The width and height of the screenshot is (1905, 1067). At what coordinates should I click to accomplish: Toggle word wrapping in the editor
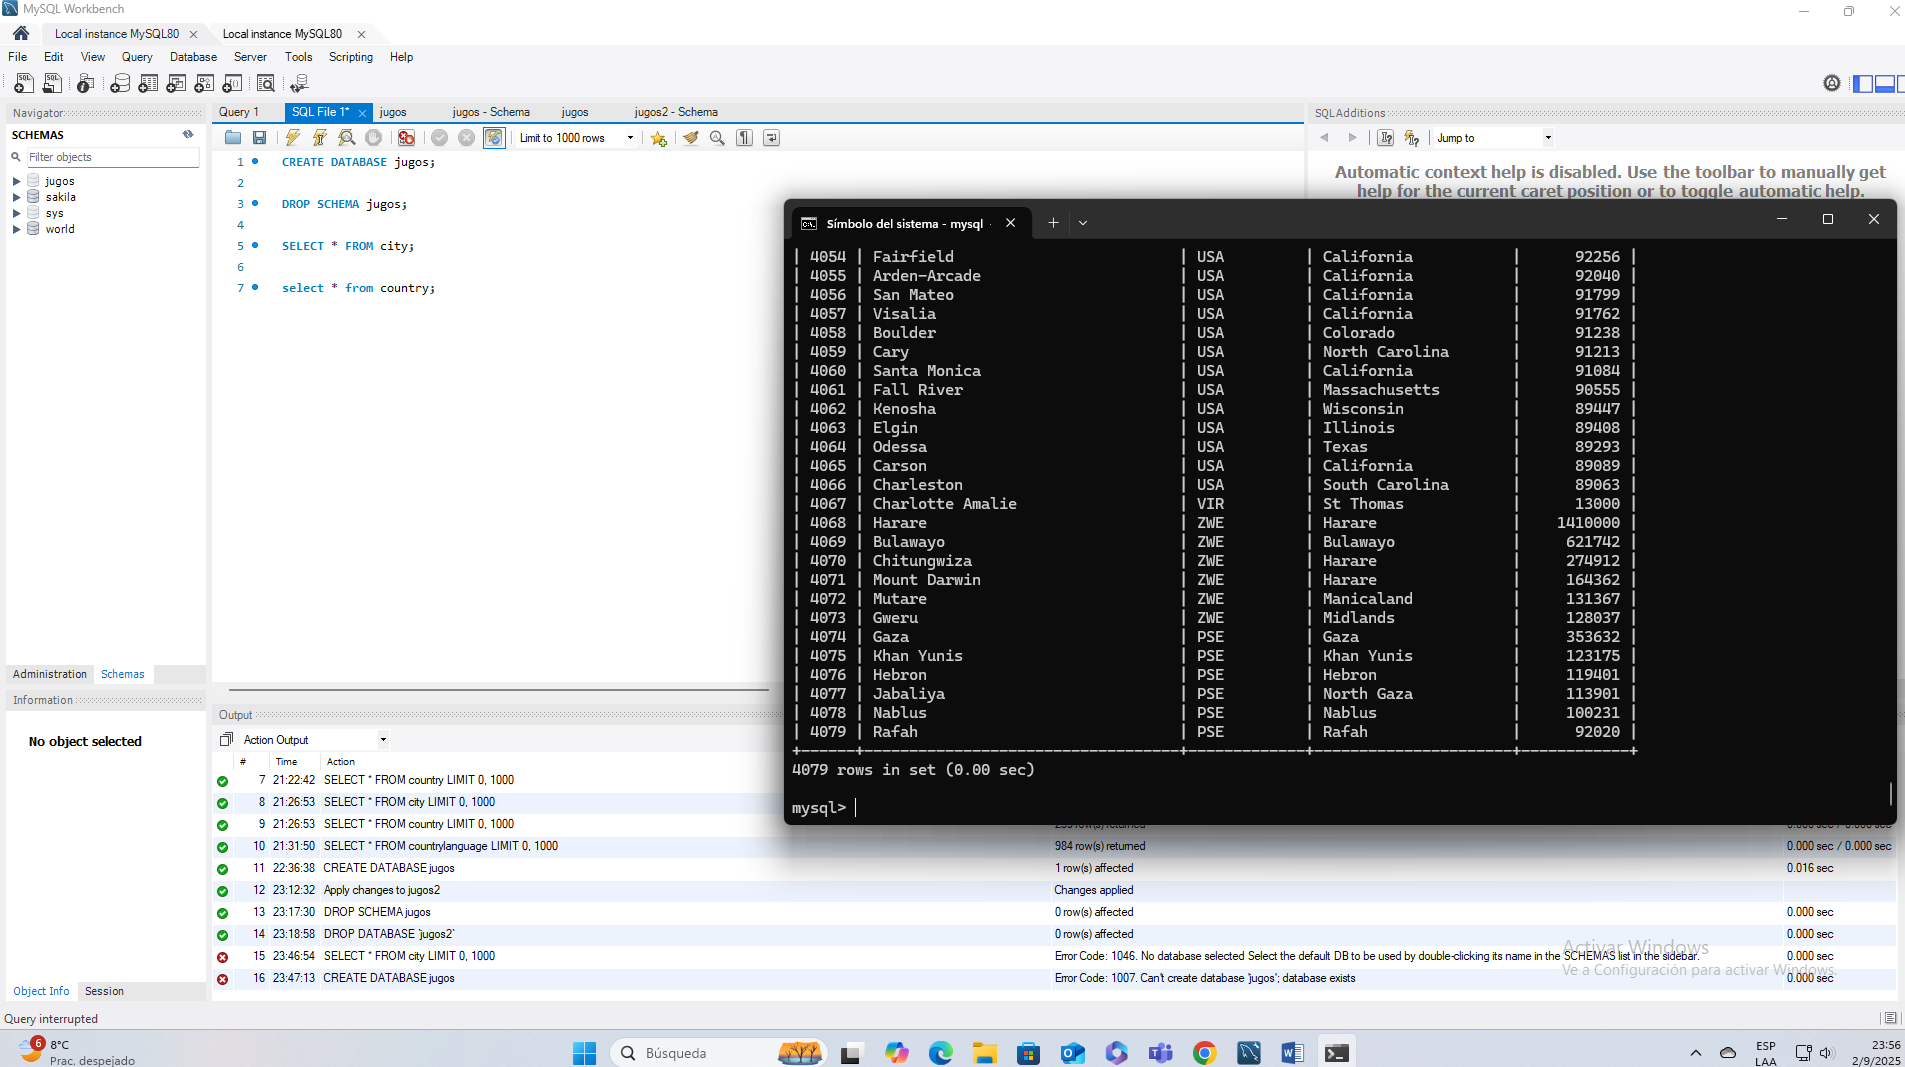[x=772, y=138]
